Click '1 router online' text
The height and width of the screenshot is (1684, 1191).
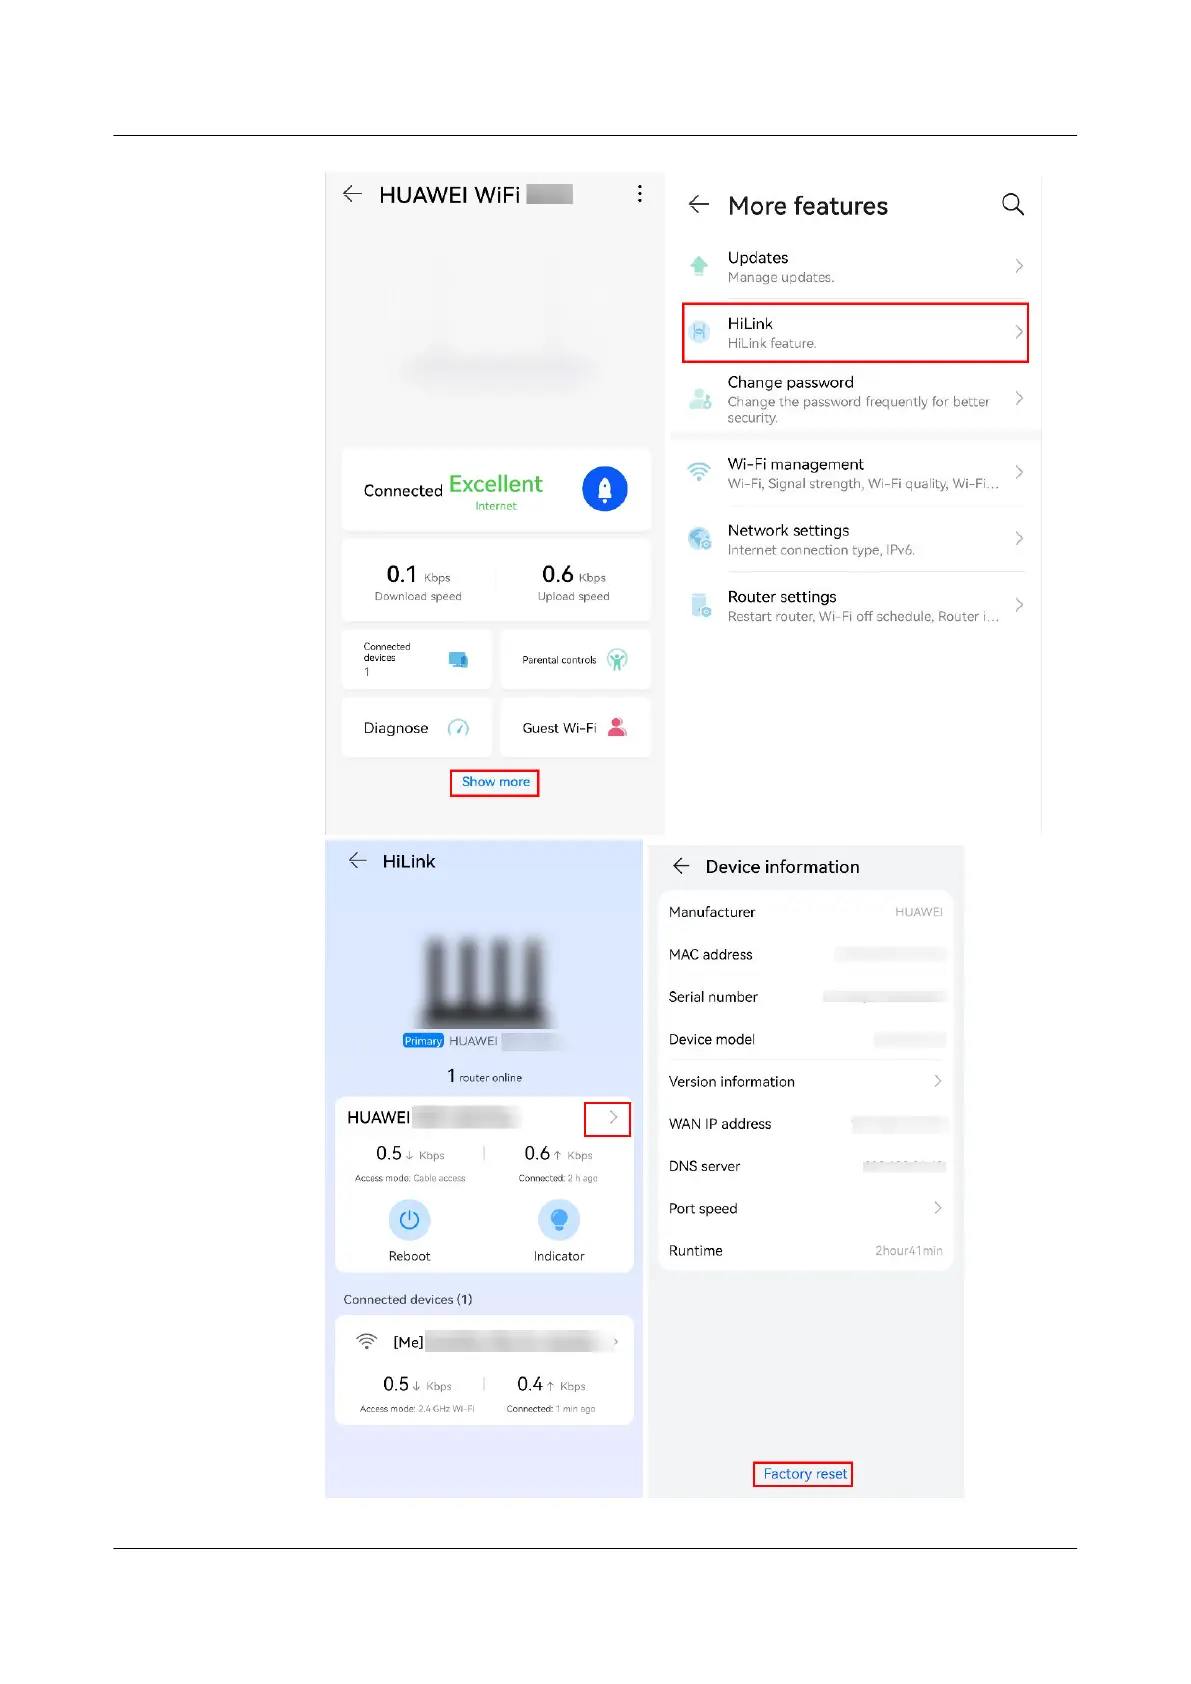pyautogui.click(x=484, y=1076)
